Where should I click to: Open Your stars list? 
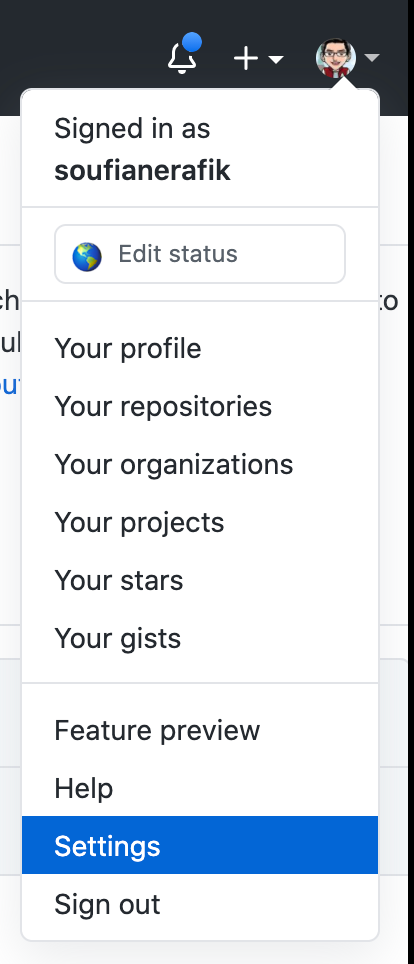[200, 580]
